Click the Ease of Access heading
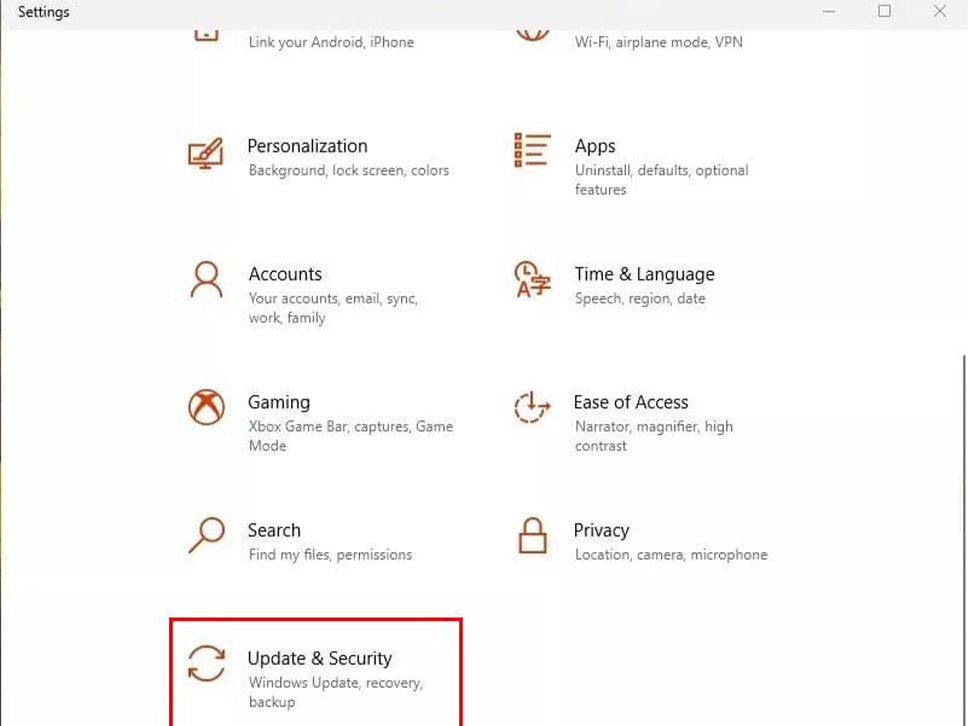This screenshot has height=726, width=968. coord(630,402)
